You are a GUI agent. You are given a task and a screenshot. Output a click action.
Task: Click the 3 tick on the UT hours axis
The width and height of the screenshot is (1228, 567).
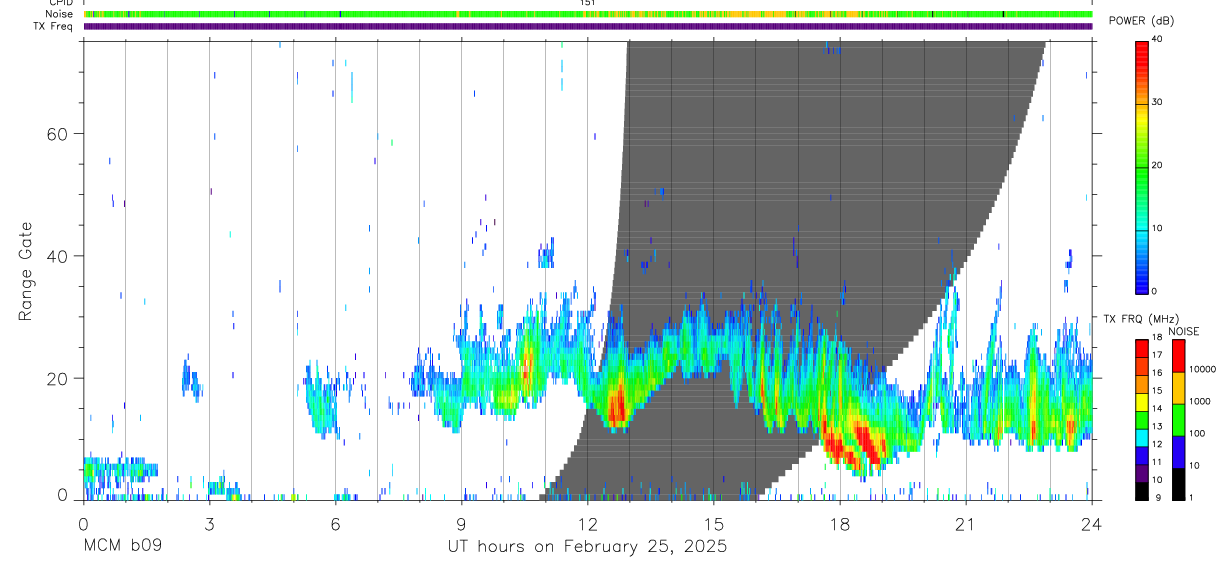209,524
